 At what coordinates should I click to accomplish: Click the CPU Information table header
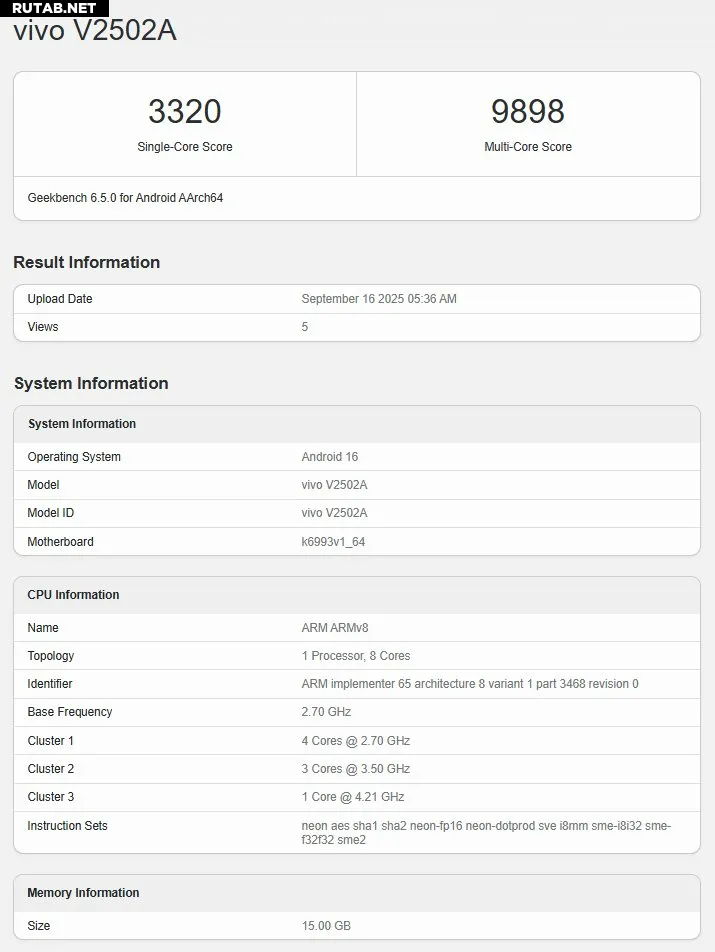[x=73, y=595]
